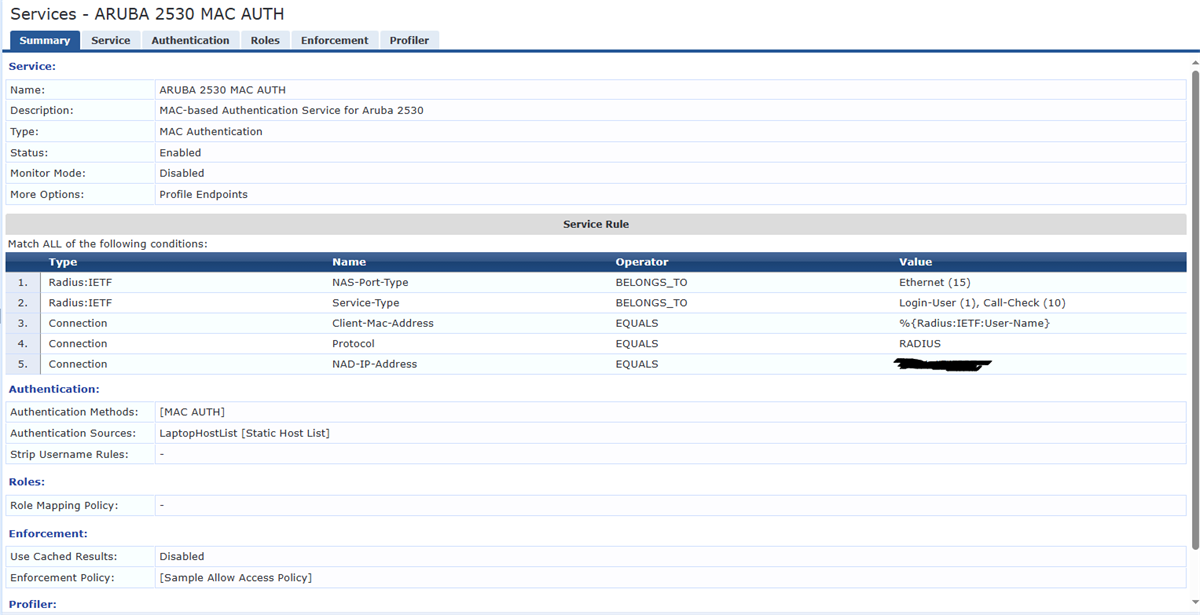
Task: Click the %{Radius:IETF:User-Name} value
Action: (974, 323)
